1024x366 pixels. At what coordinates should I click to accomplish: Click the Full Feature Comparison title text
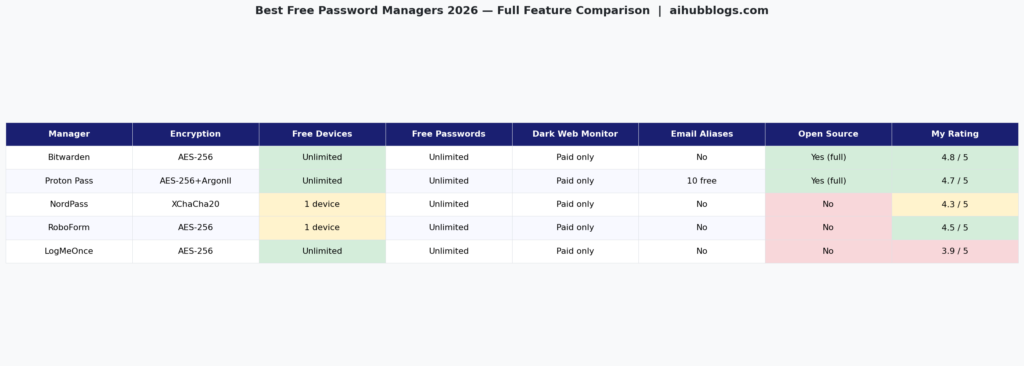(573, 10)
